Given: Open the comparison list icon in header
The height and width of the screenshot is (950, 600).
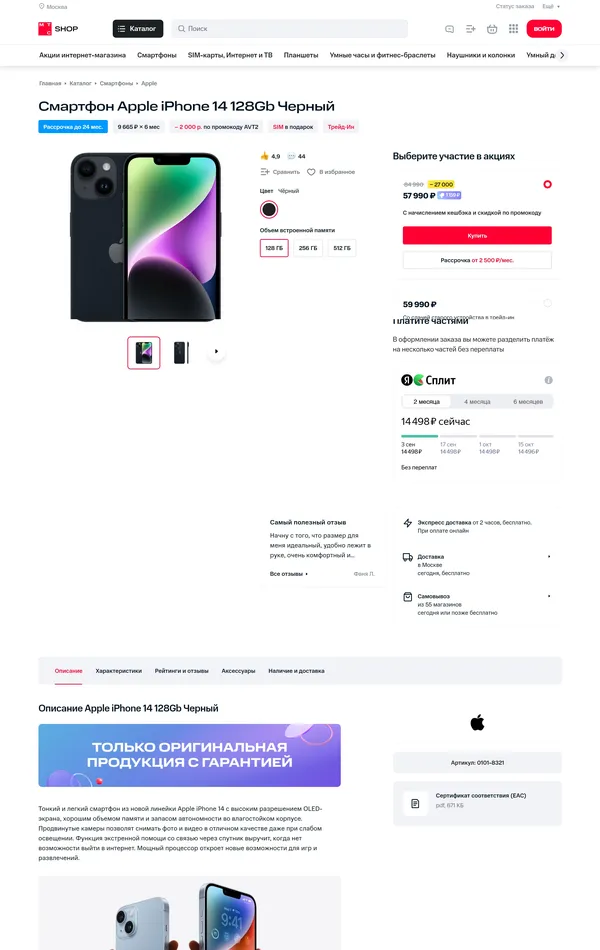Looking at the screenshot, I should pyautogui.click(x=470, y=28).
